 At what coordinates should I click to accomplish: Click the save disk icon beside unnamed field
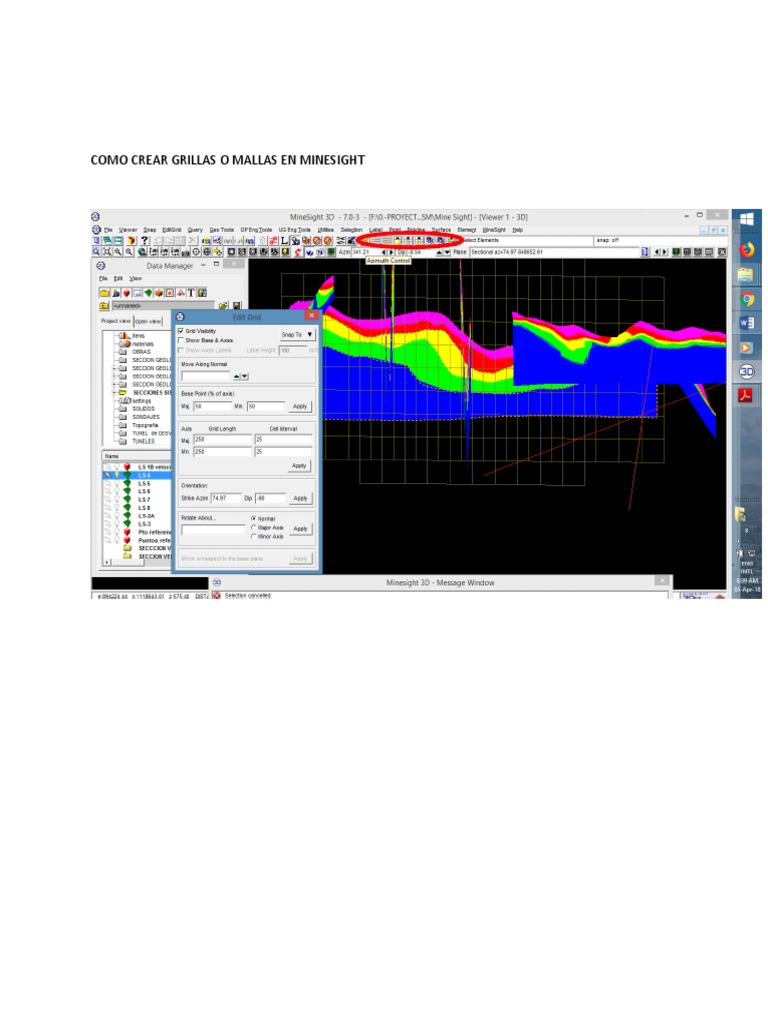[x=237, y=305]
